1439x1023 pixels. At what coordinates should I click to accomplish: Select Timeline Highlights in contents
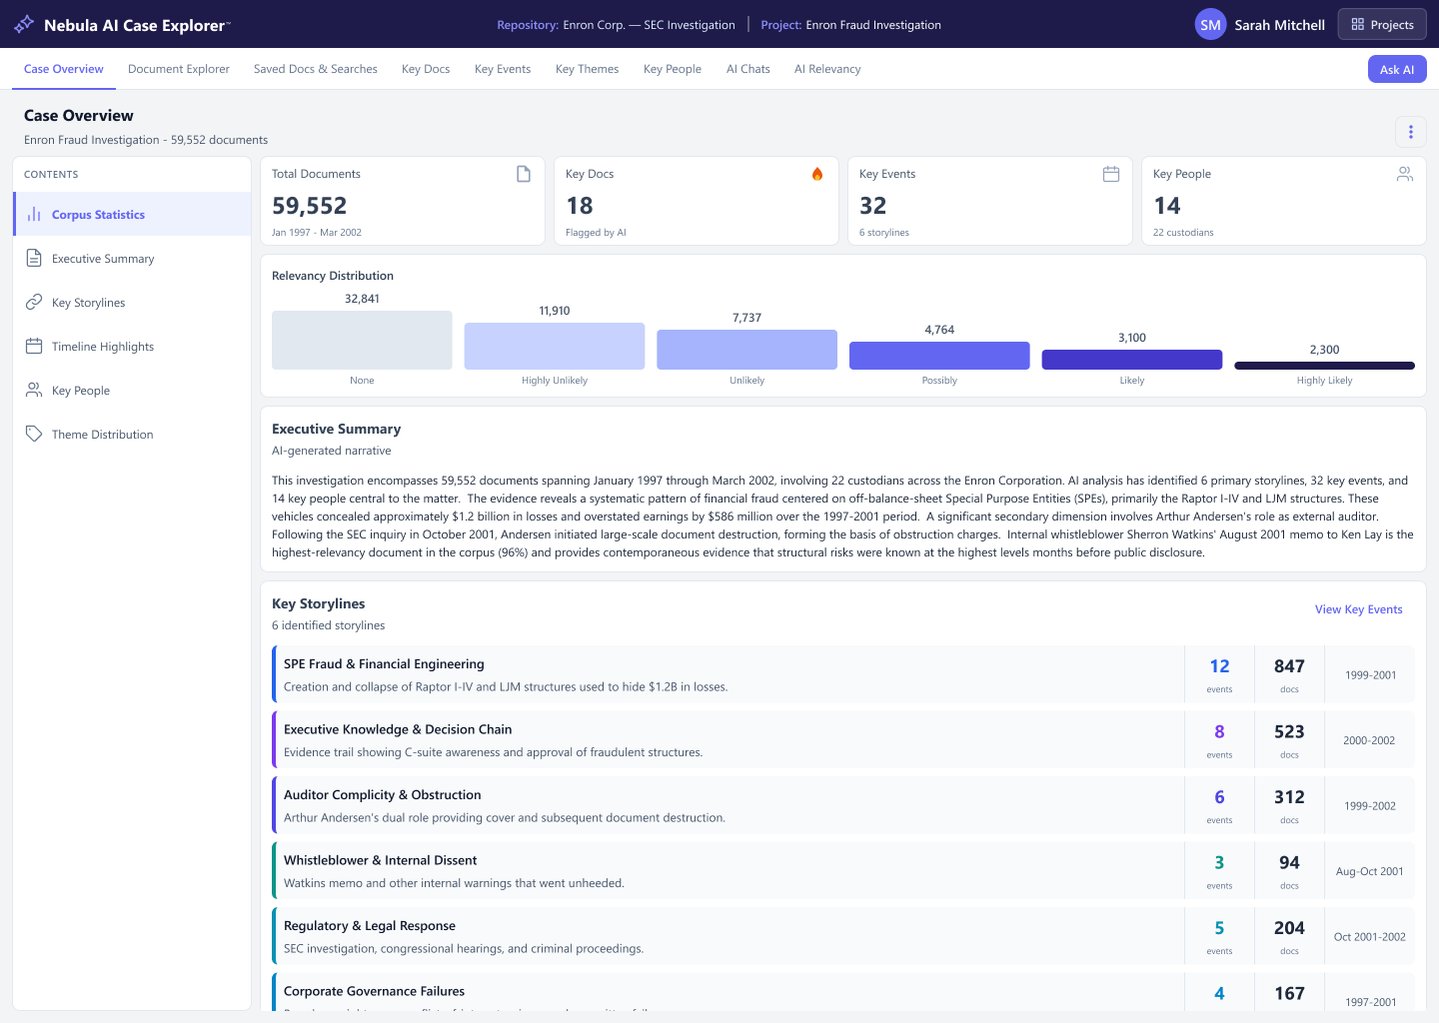(132, 346)
